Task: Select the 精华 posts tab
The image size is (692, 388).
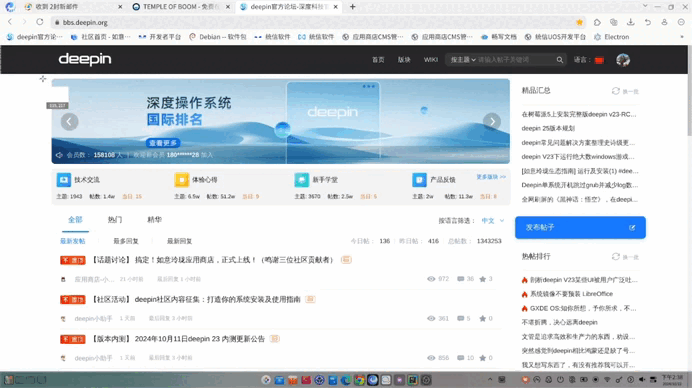Action: [154, 220]
